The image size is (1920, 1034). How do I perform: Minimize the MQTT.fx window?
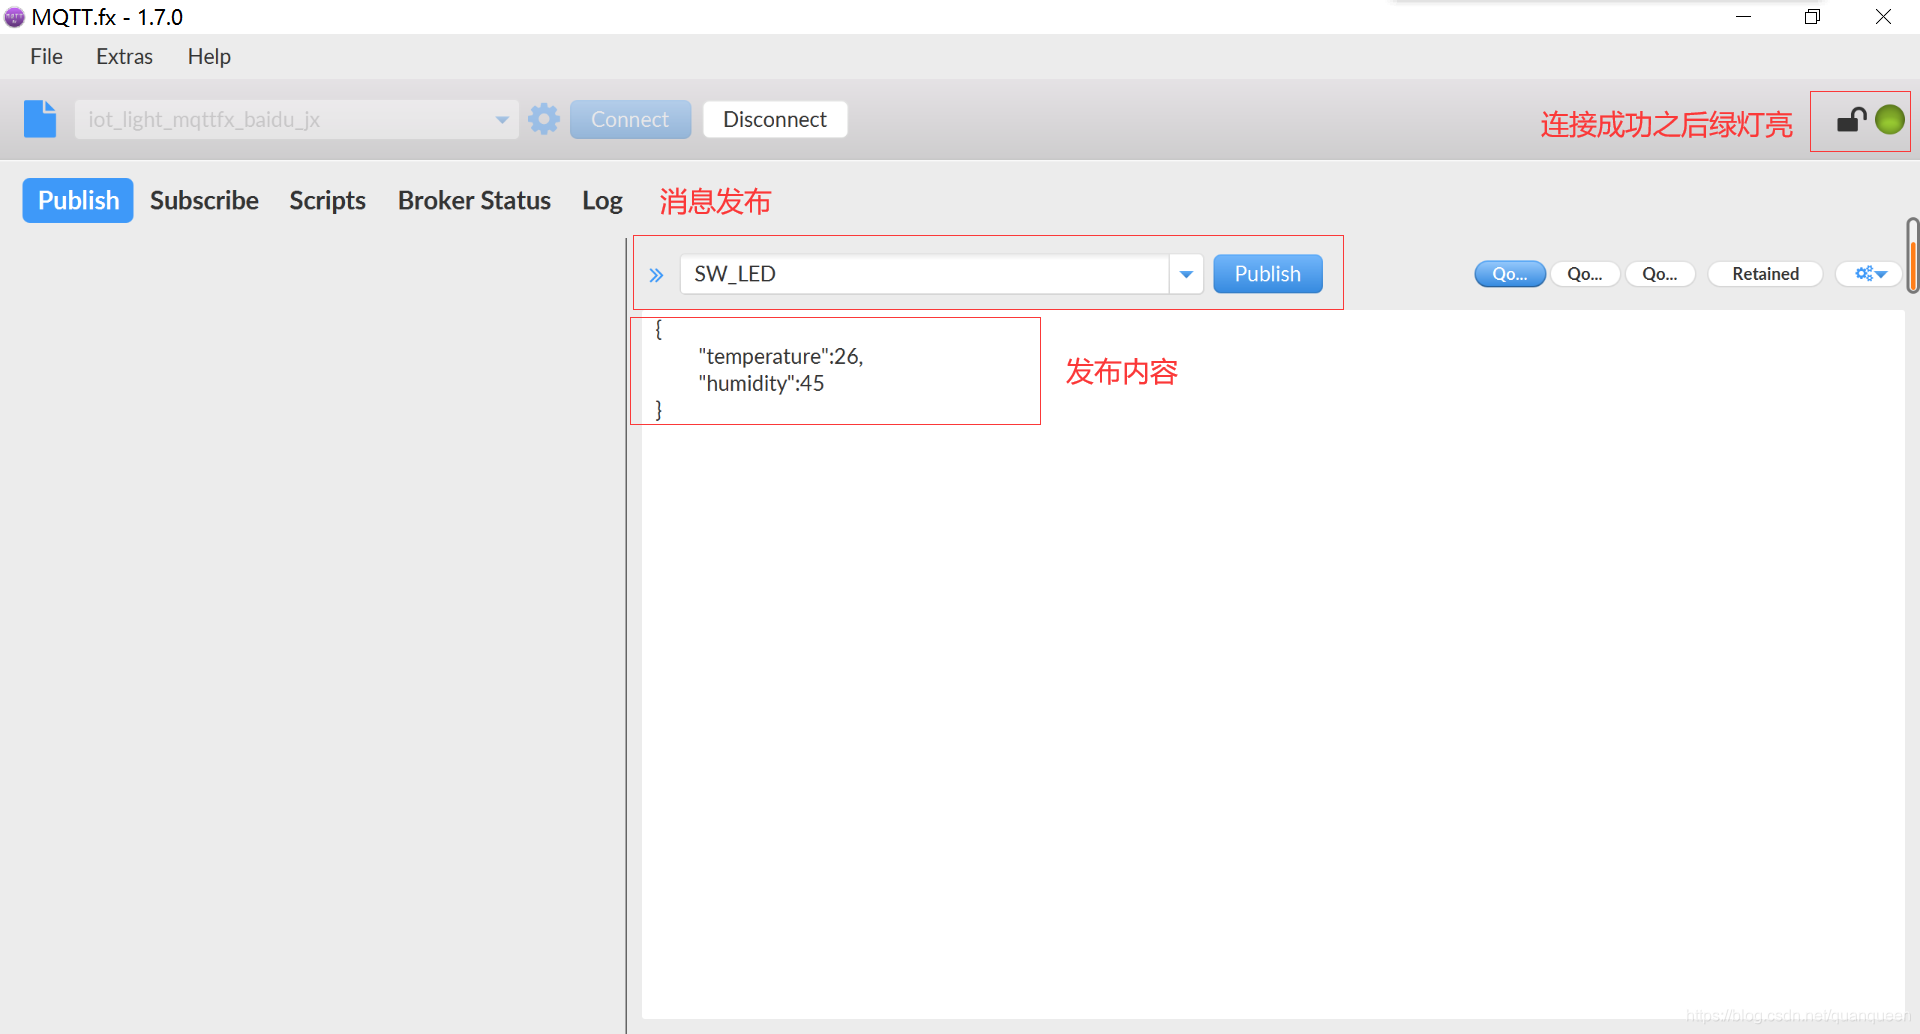pyautogui.click(x=1743, y=17)
